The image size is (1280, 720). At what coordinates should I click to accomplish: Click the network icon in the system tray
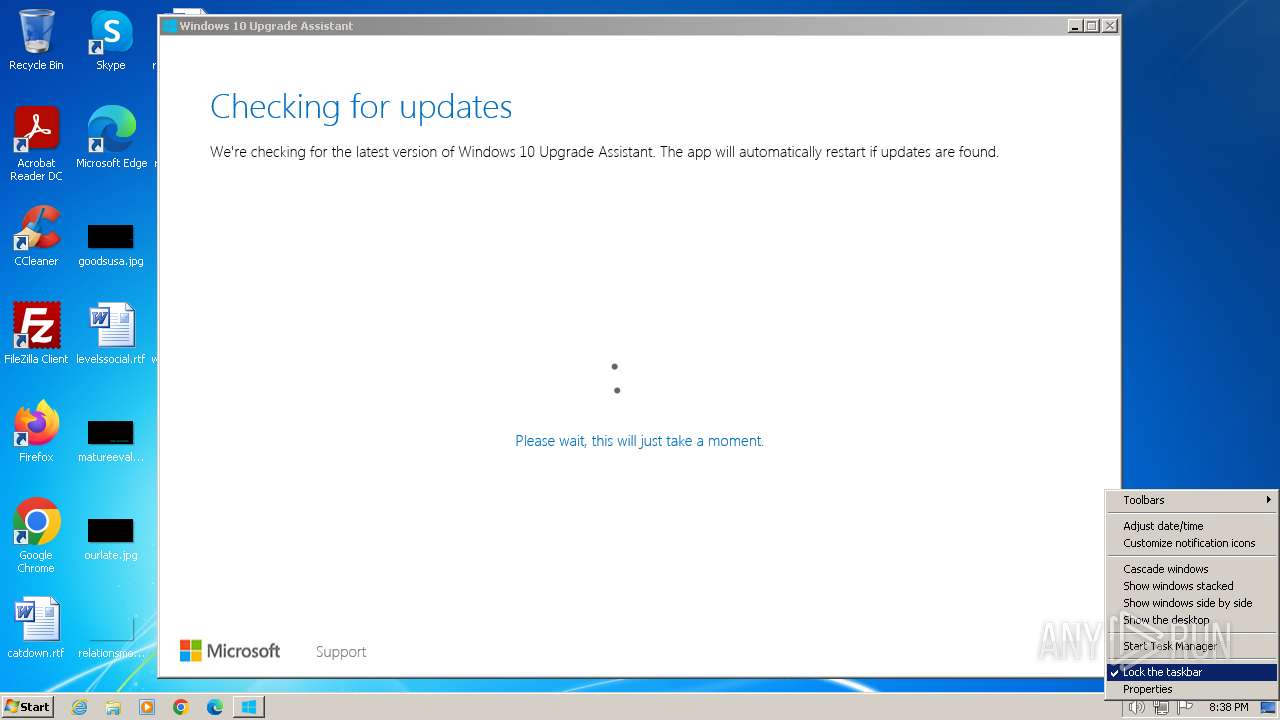point(1161,708)
